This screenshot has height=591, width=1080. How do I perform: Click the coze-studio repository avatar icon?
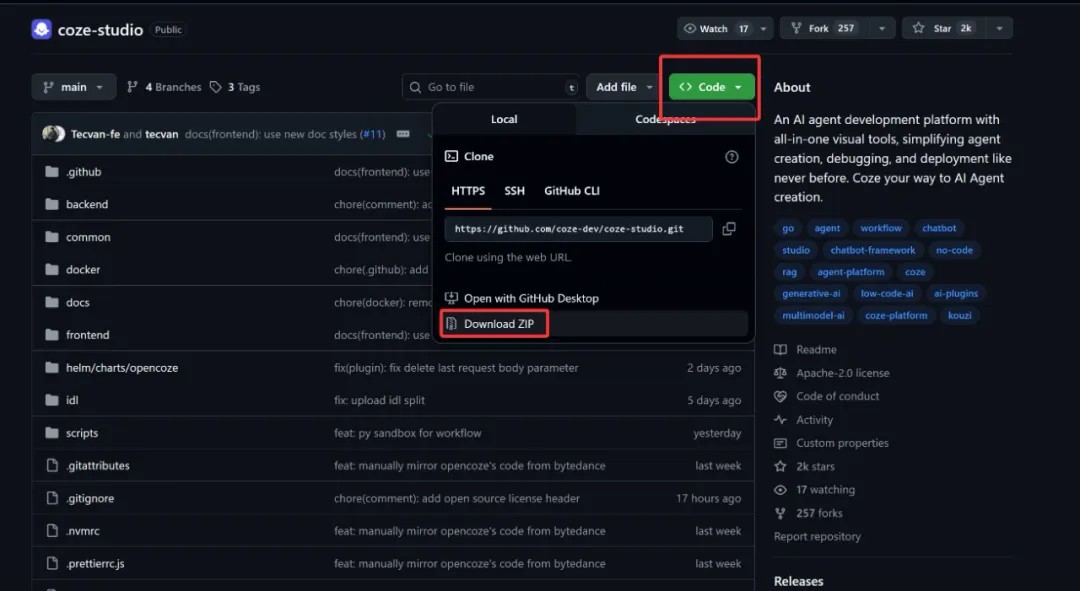point(41,29)
